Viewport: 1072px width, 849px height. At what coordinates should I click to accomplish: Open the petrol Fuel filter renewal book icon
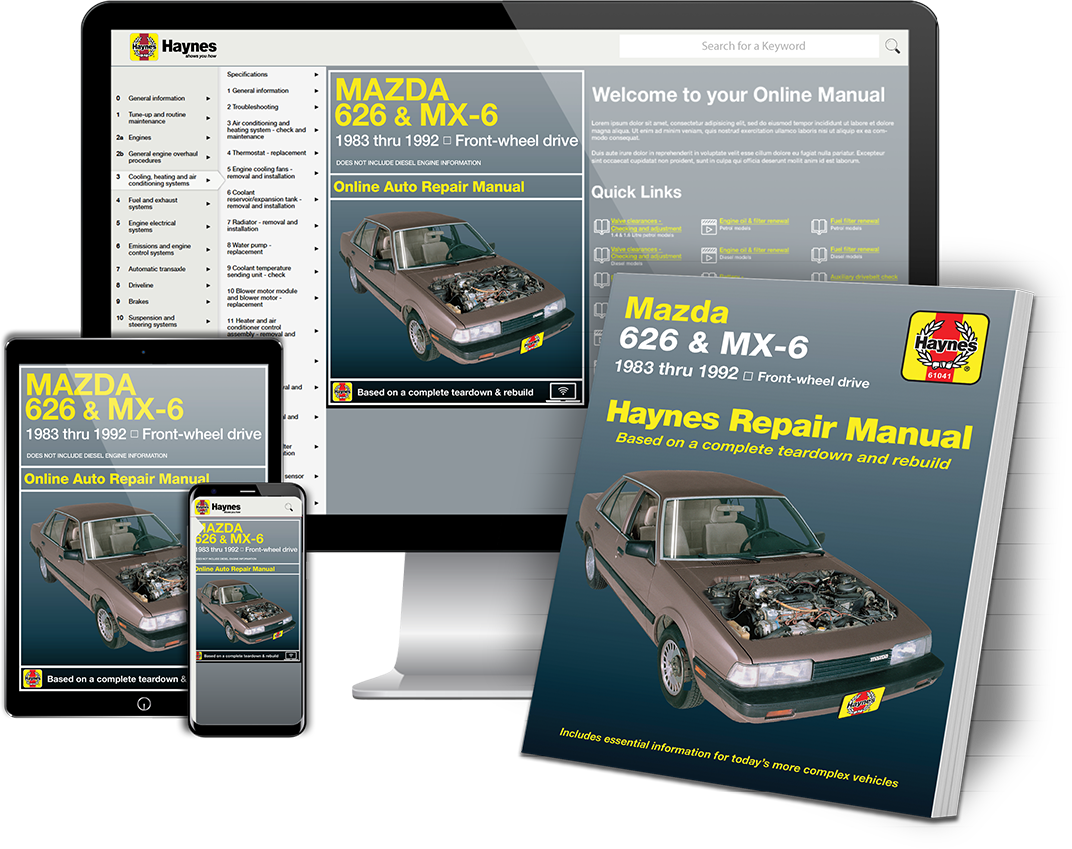point(819,226)
